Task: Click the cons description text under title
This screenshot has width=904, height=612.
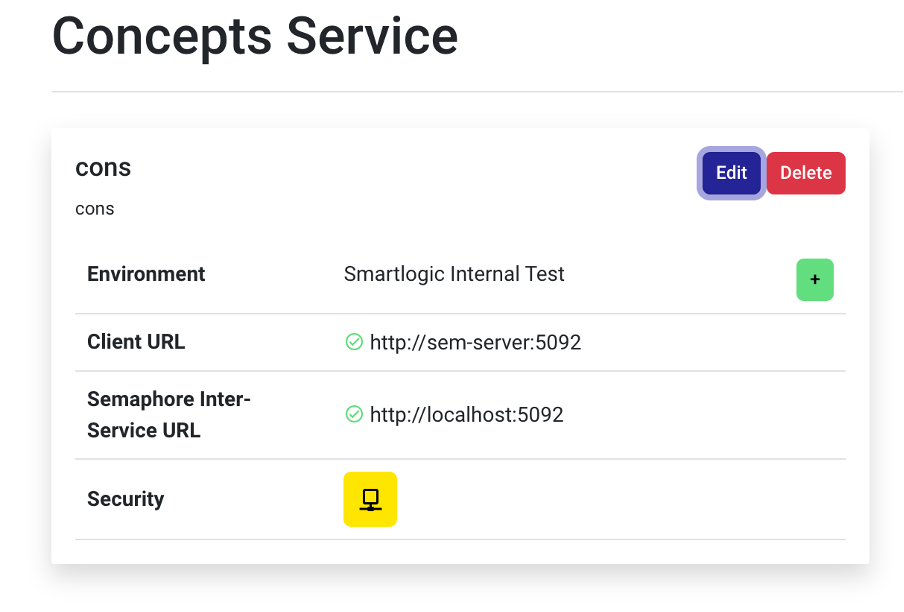Action: pyautogui.click(x=95, y=209)
